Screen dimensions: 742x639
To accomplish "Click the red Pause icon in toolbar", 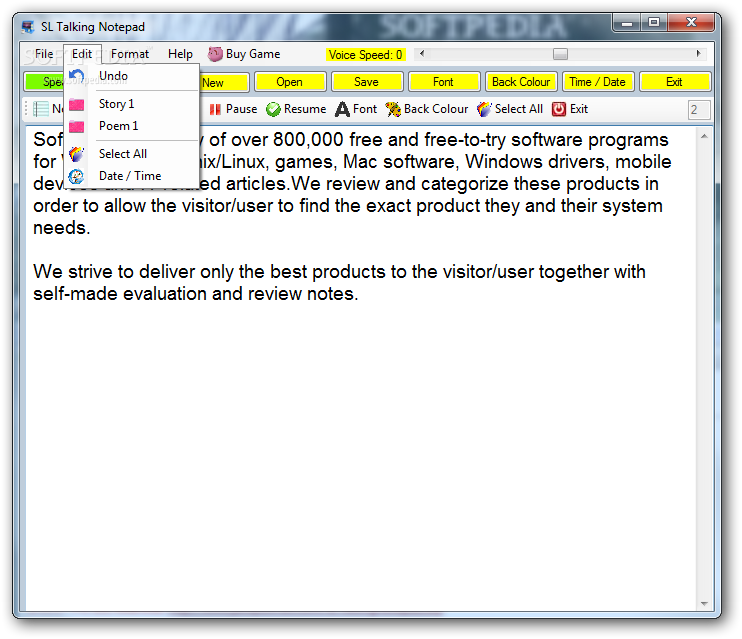I will pyautogui.click(x=215, y=109).
